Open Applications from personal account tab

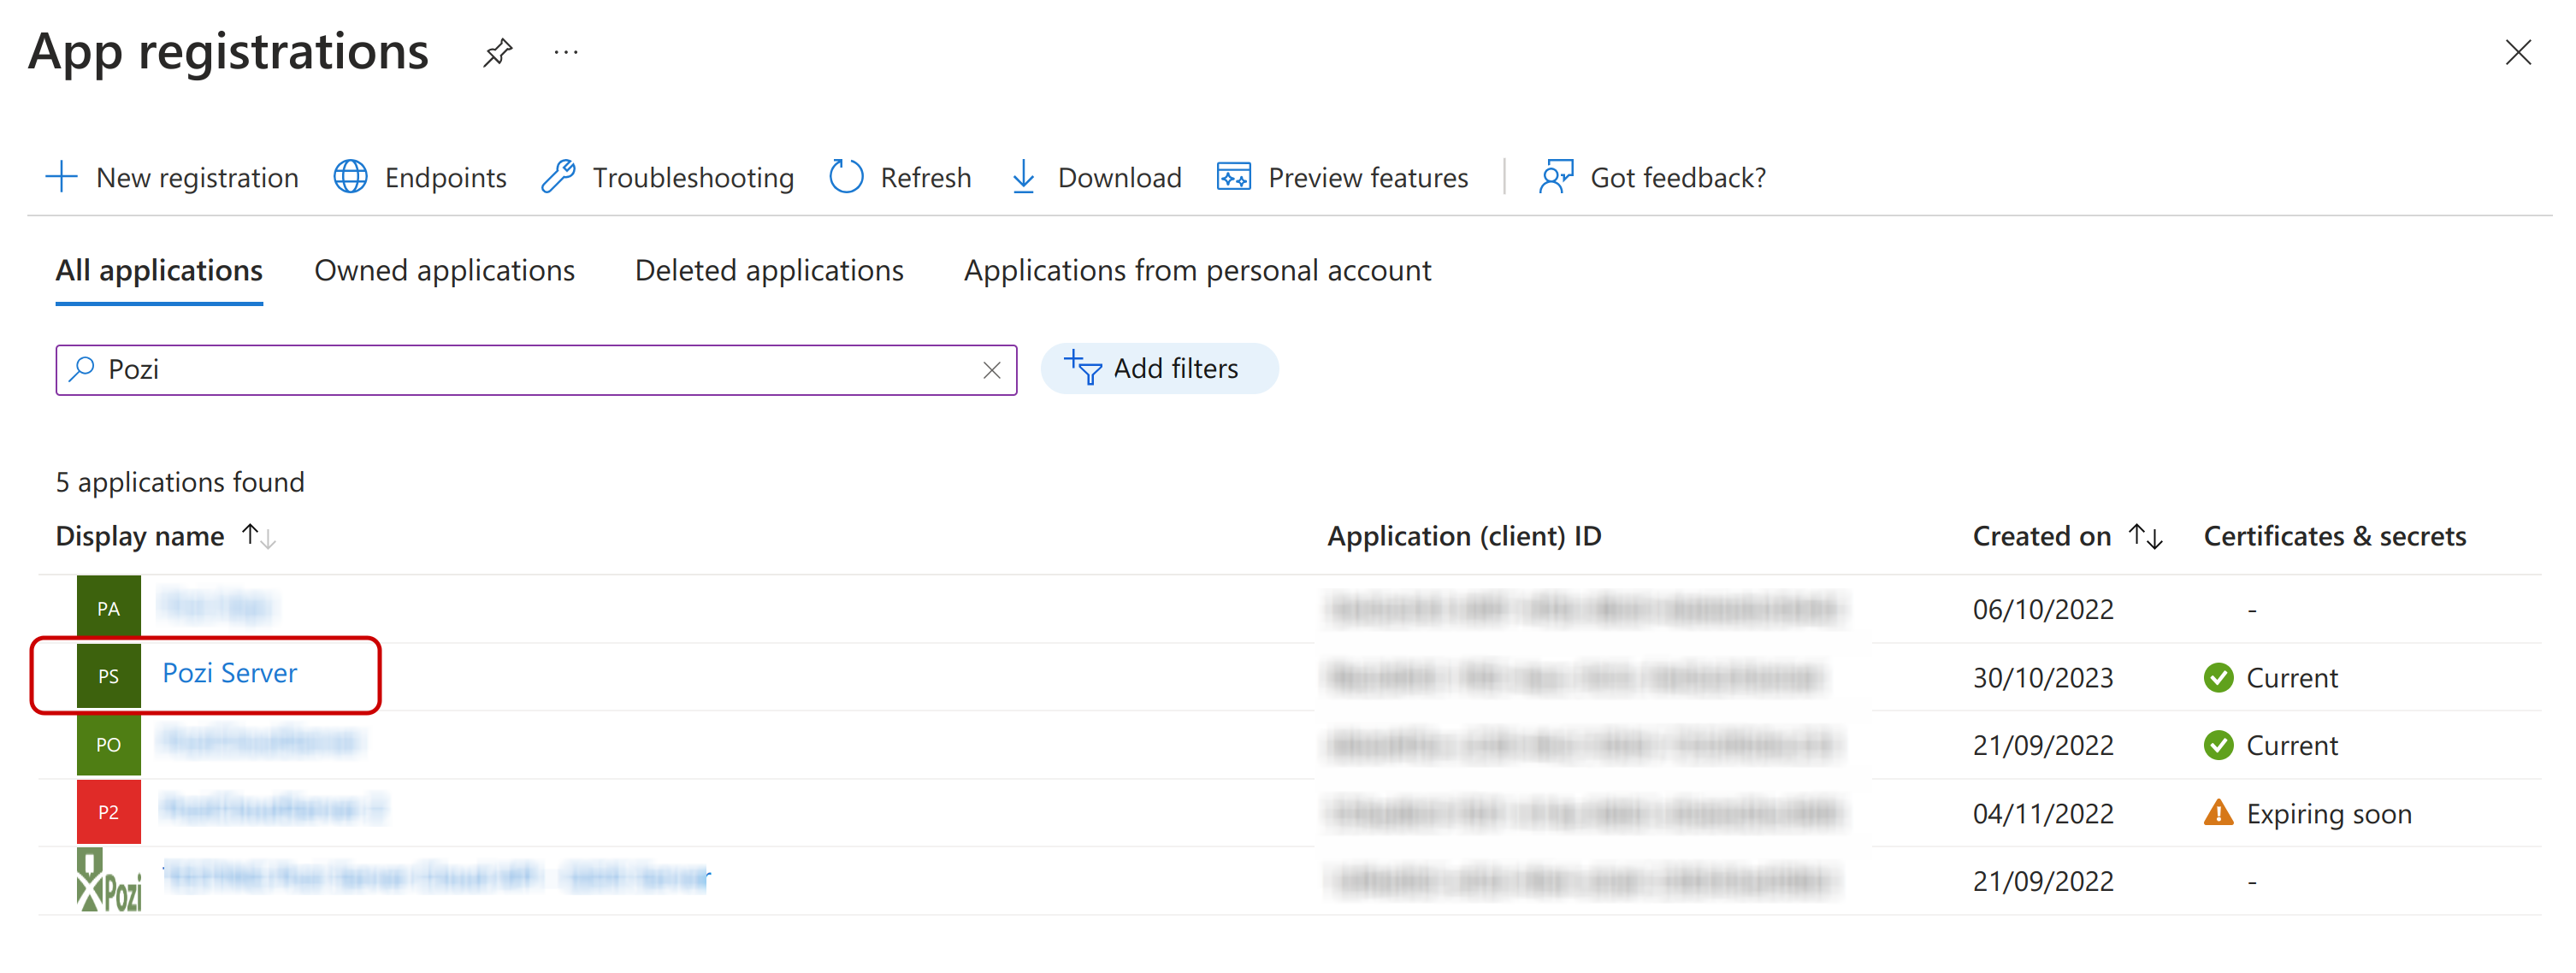coord(1196,270)
